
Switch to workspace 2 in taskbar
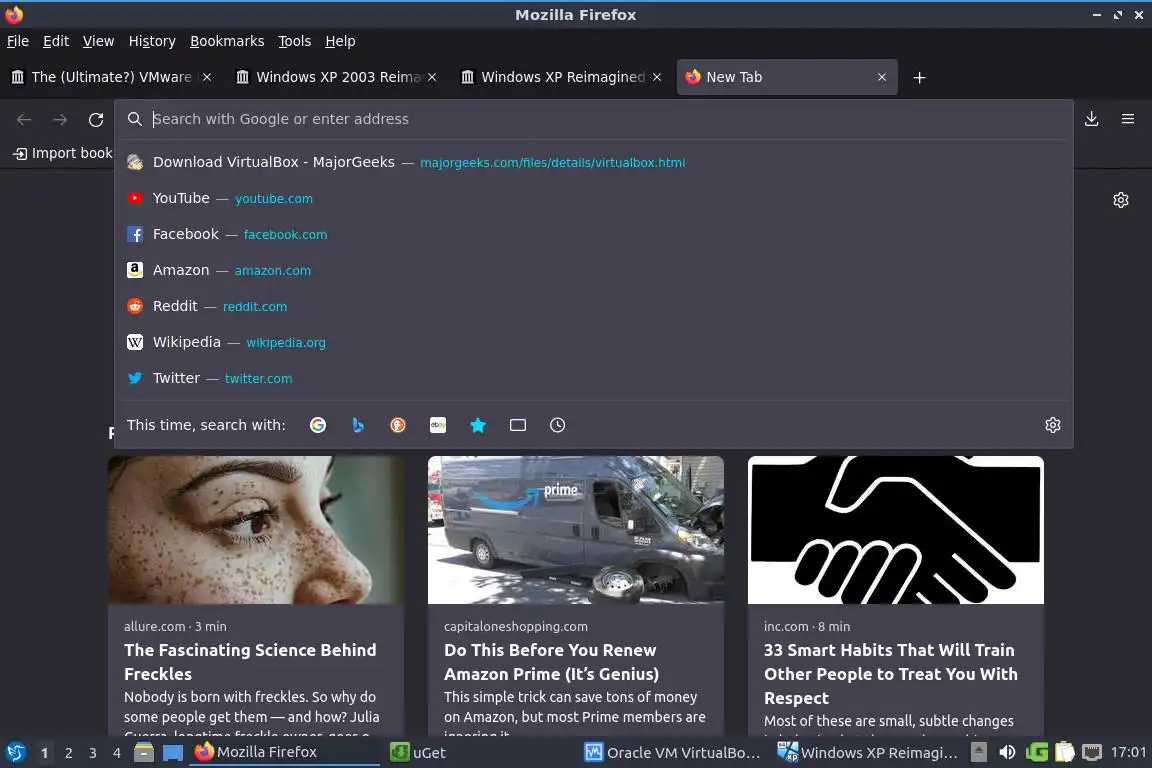(x=68, y=753)
